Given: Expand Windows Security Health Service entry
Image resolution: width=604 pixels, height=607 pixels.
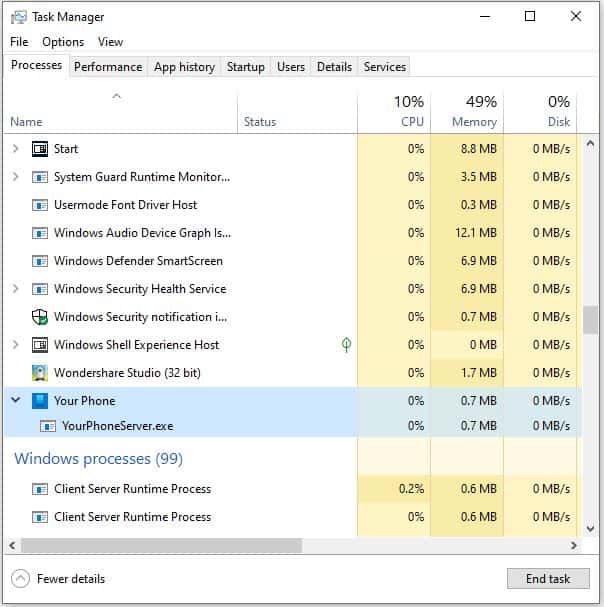Looking at the screenshot, I should click(15, 288).
